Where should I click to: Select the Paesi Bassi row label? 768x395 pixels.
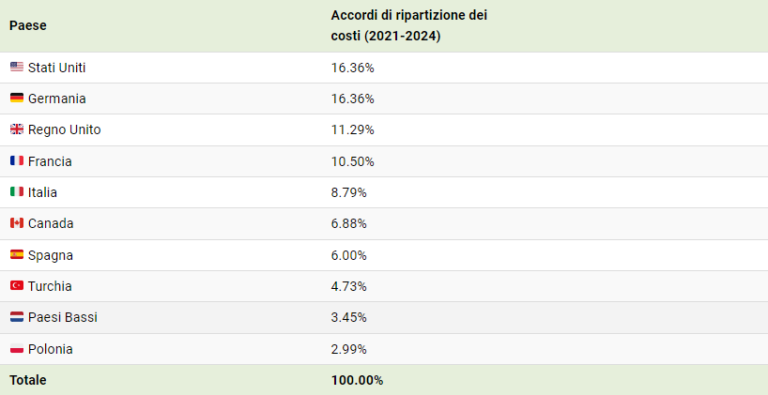point(63,318)
